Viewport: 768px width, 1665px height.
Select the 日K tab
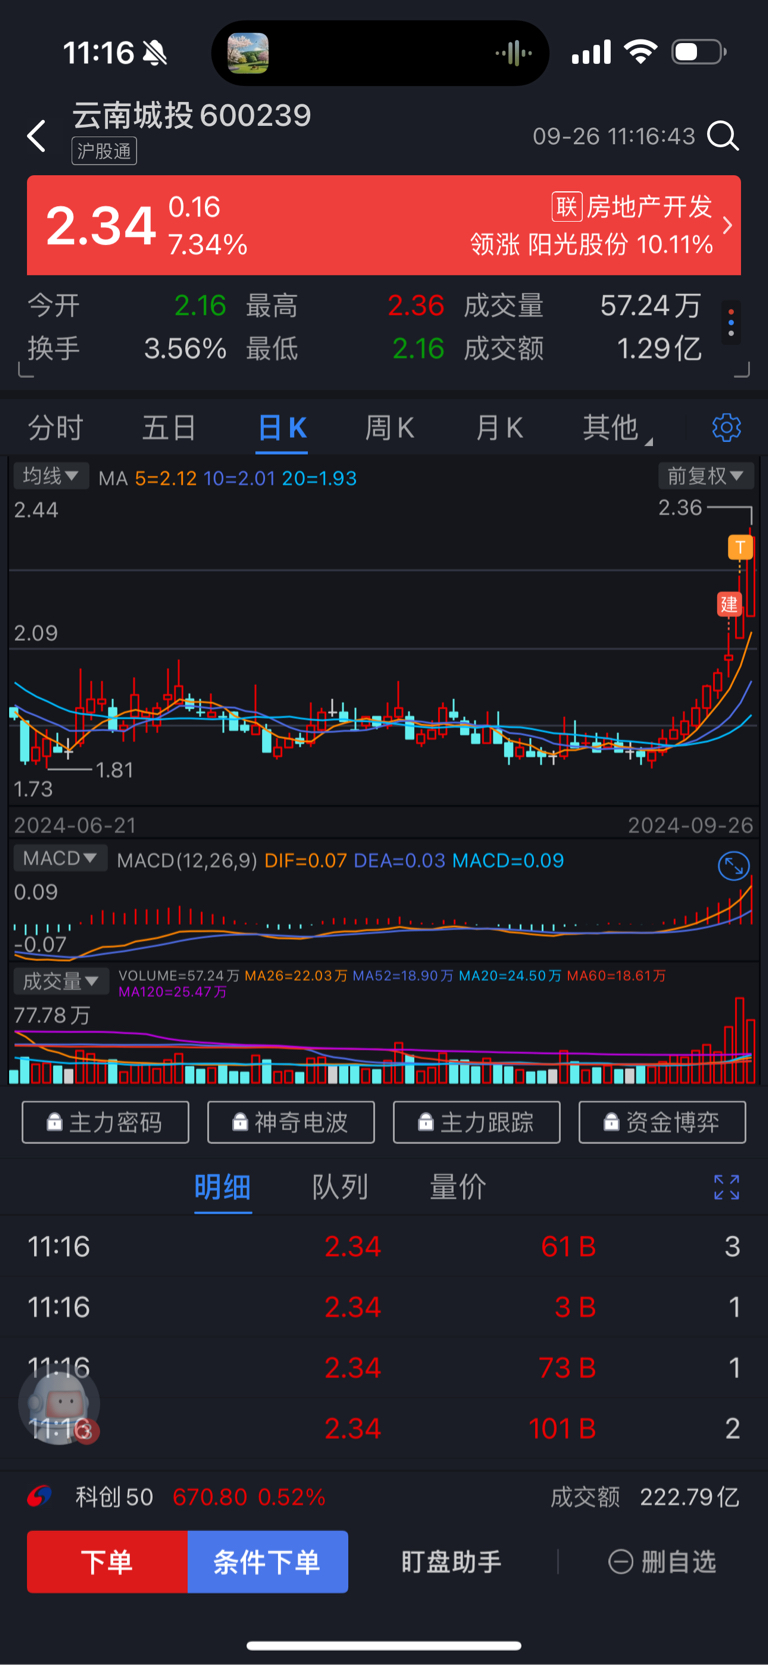coord(282,428)
